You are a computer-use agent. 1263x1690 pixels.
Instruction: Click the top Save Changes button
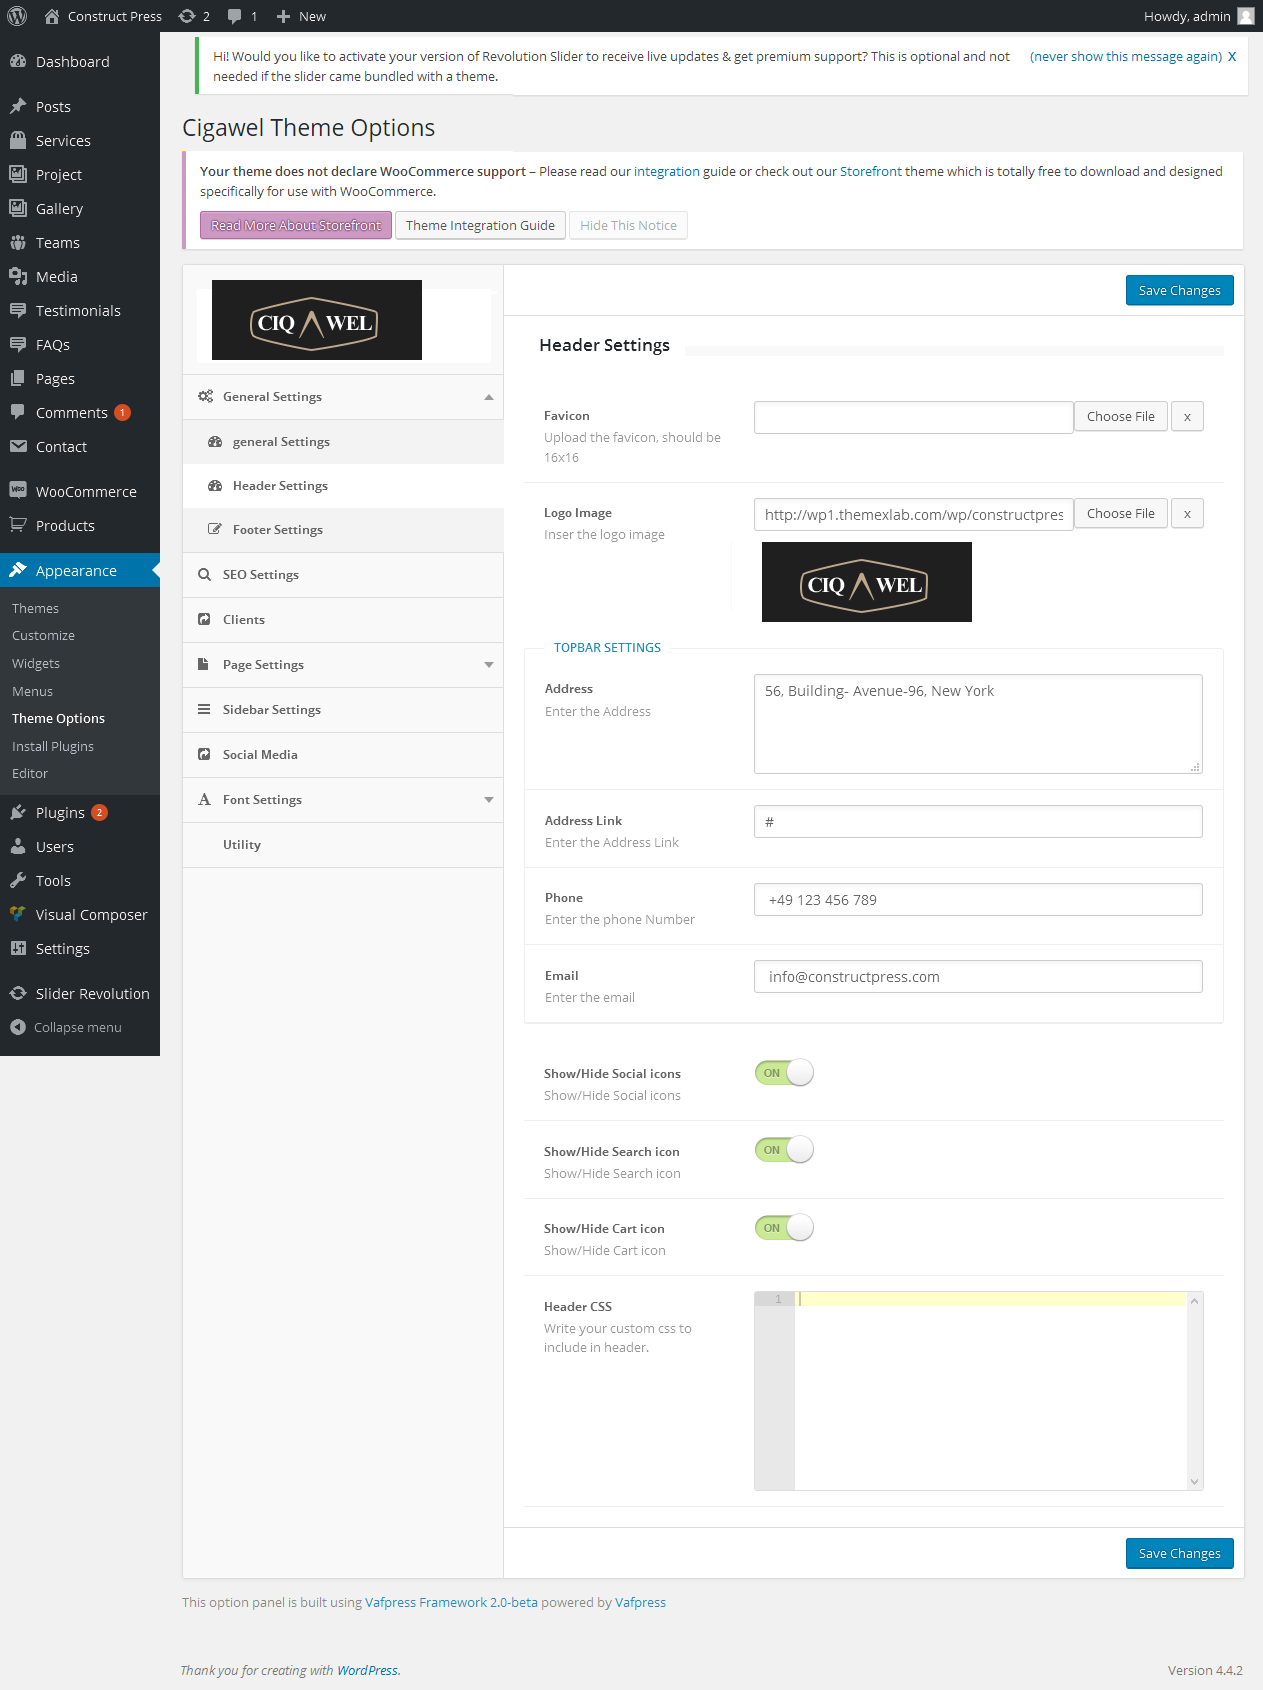tap(1179, 291)
